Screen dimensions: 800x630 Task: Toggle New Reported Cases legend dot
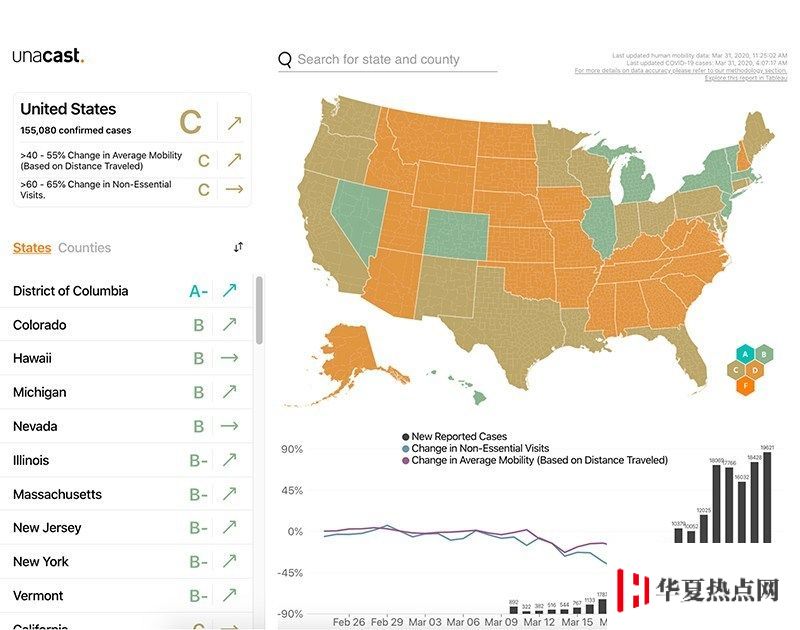tap(406, 437)
